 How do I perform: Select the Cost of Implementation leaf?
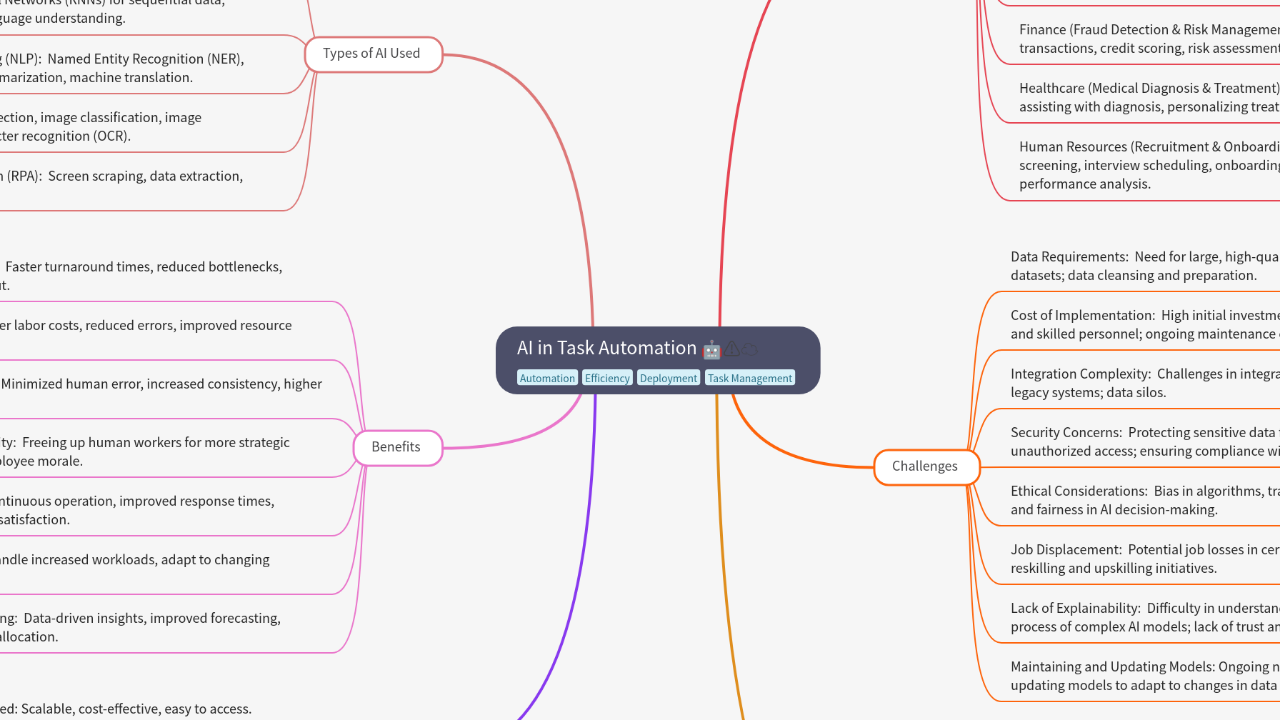[x=1145, y=325]
